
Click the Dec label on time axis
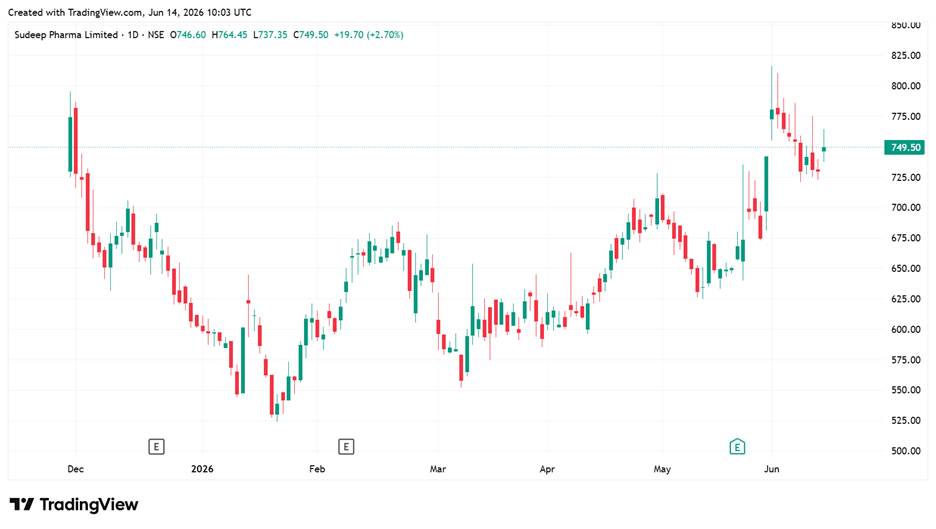(76, 469)
